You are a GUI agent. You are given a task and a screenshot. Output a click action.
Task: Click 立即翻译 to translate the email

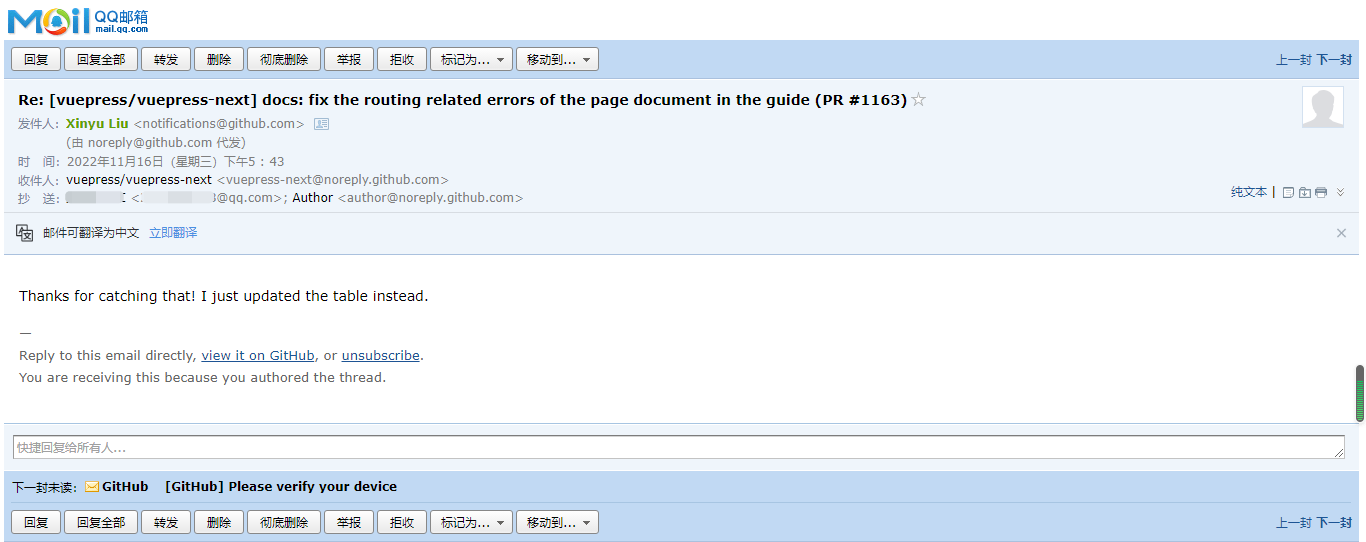pos(173,233)
